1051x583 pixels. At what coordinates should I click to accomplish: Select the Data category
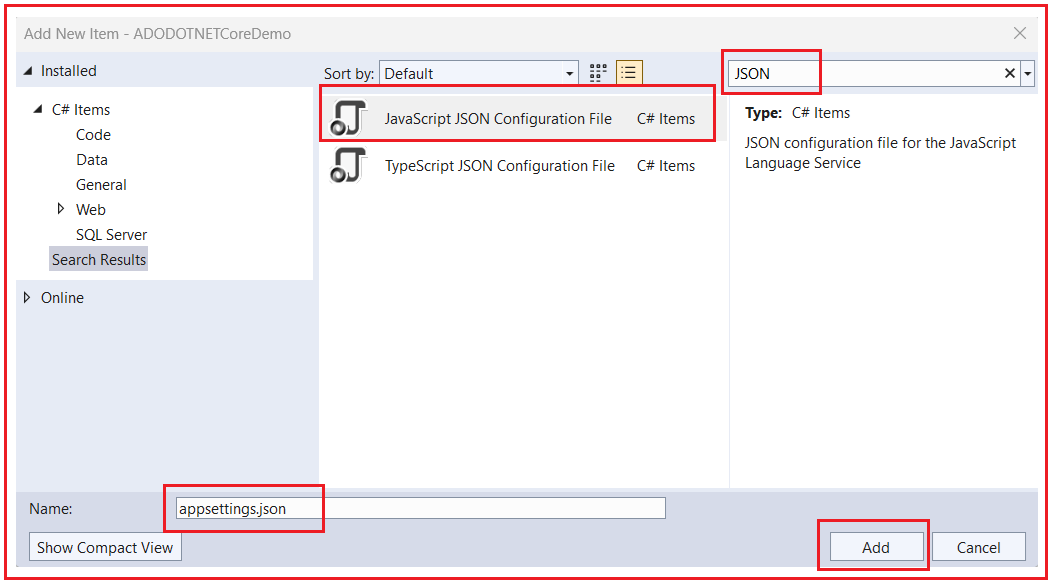pyautogui.click(x=92, y=159)
